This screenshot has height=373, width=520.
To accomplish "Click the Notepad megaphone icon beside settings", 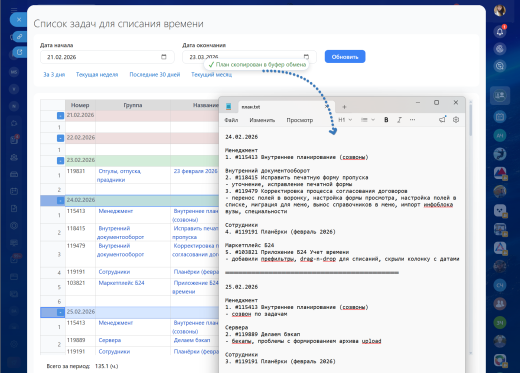I will click(442, 119).
